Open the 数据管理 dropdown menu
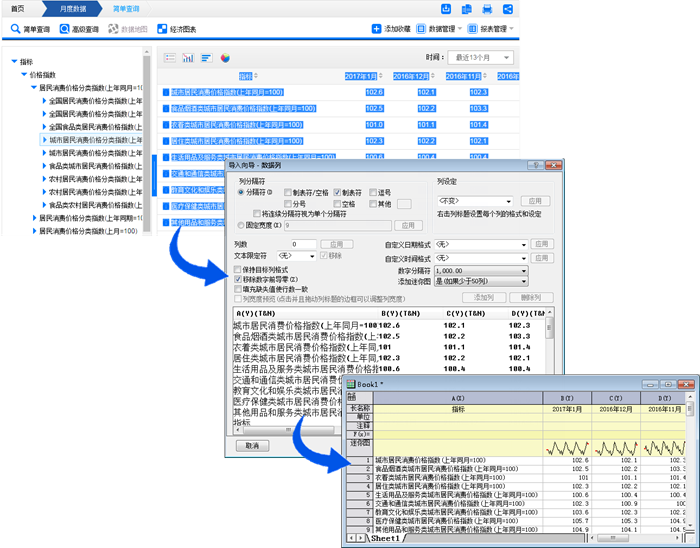Image resolution: width=700 pixels, height=548 pixels. tap(439, 29)
